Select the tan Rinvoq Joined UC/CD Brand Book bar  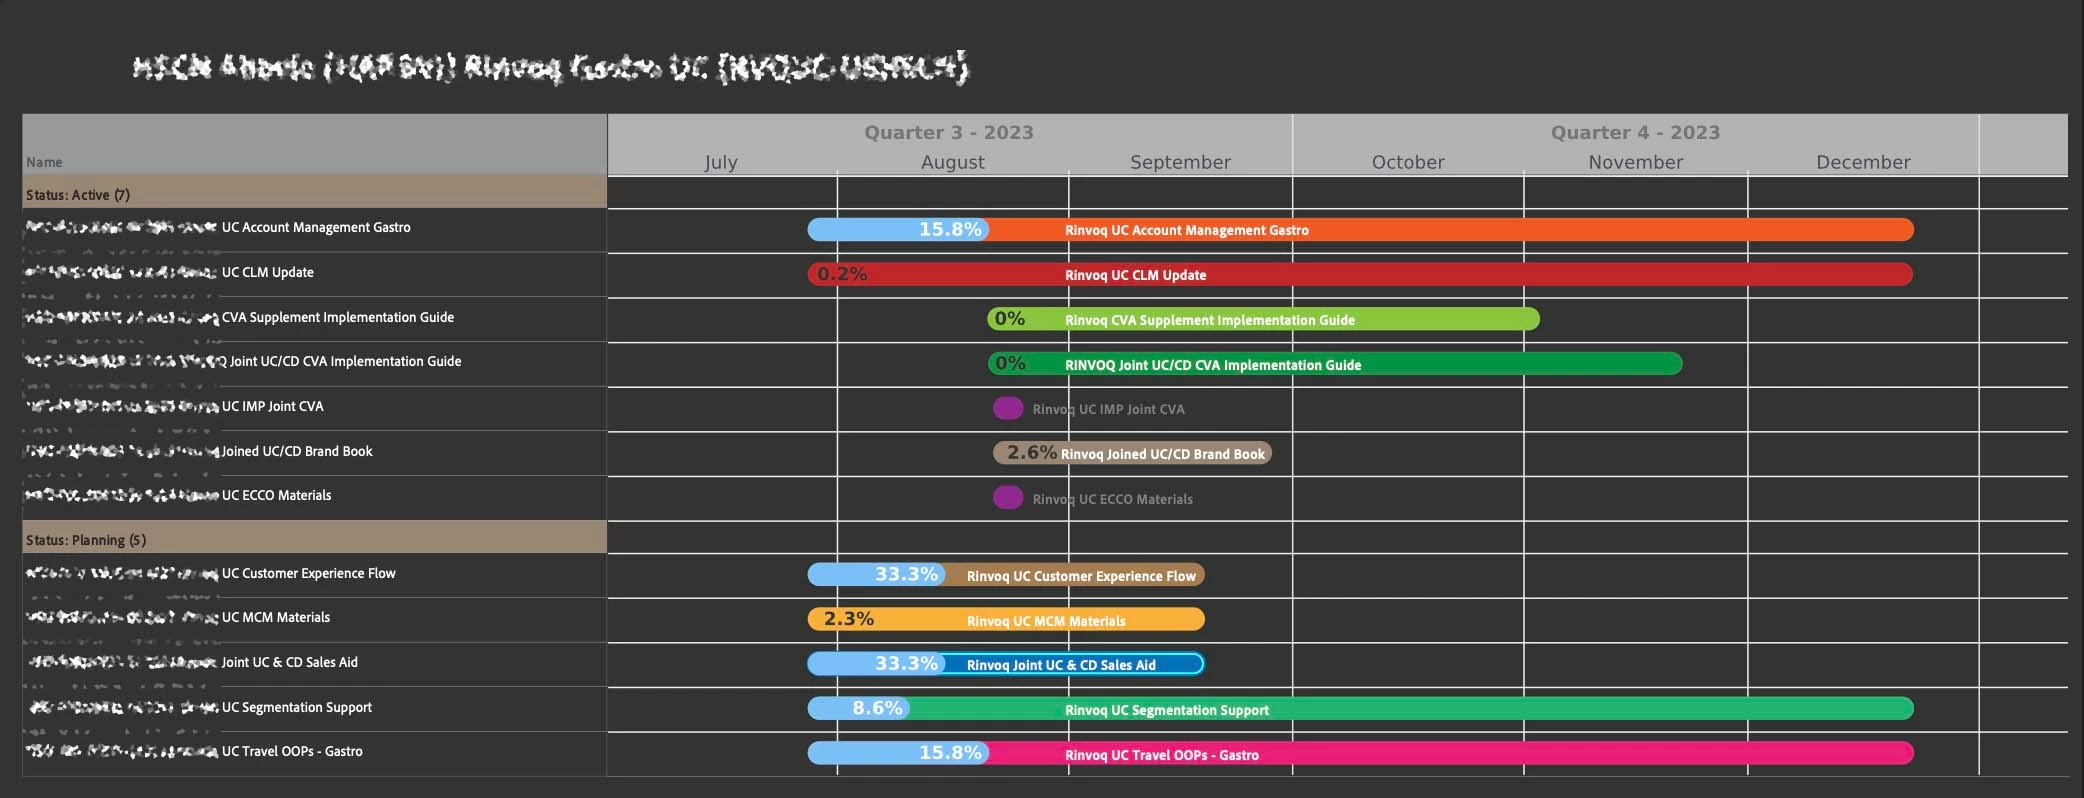tap(1132, 453)
